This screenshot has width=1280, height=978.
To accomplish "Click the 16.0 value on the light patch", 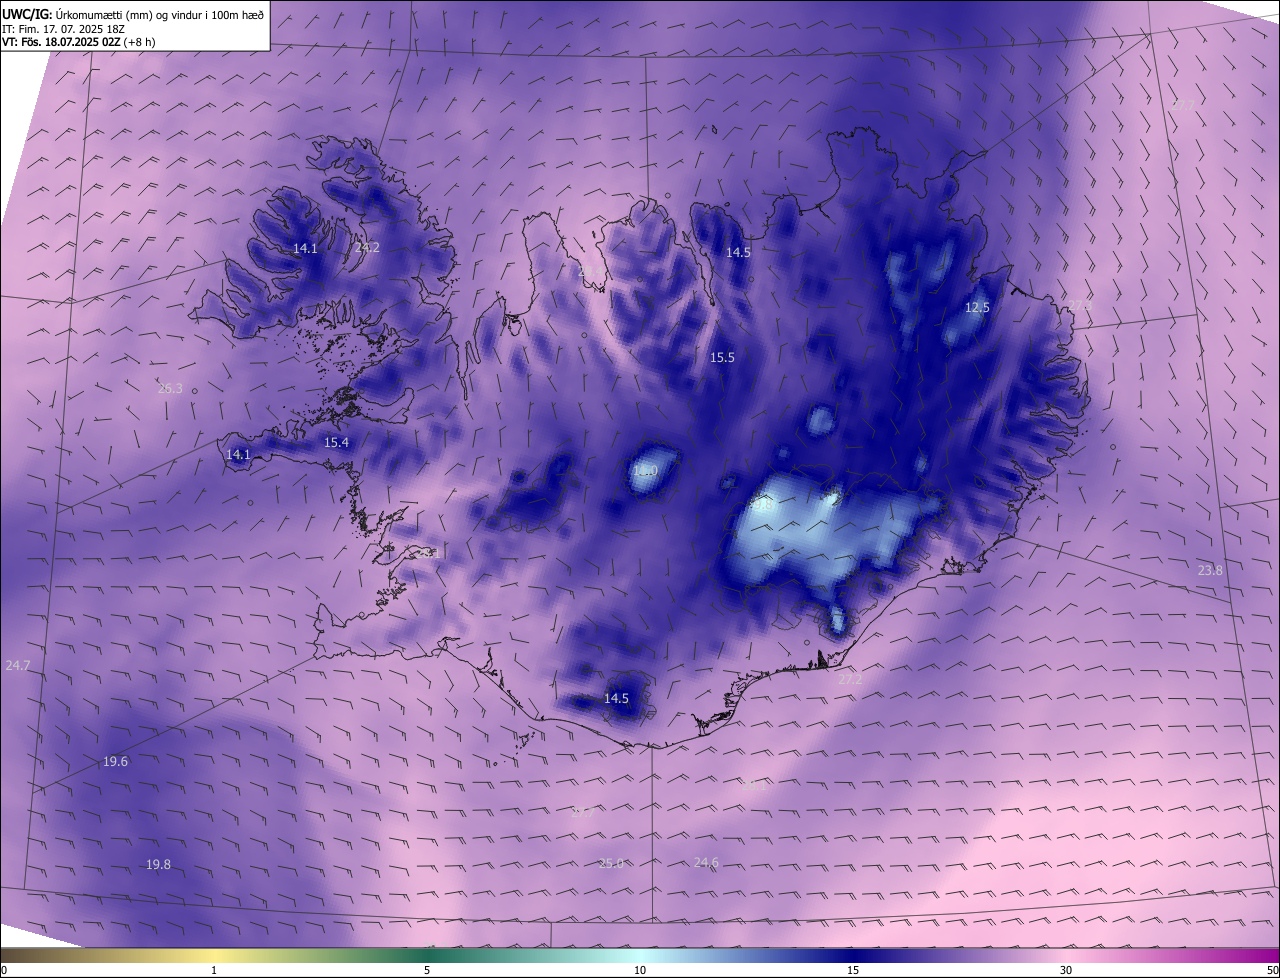I will tap(645, 470).
